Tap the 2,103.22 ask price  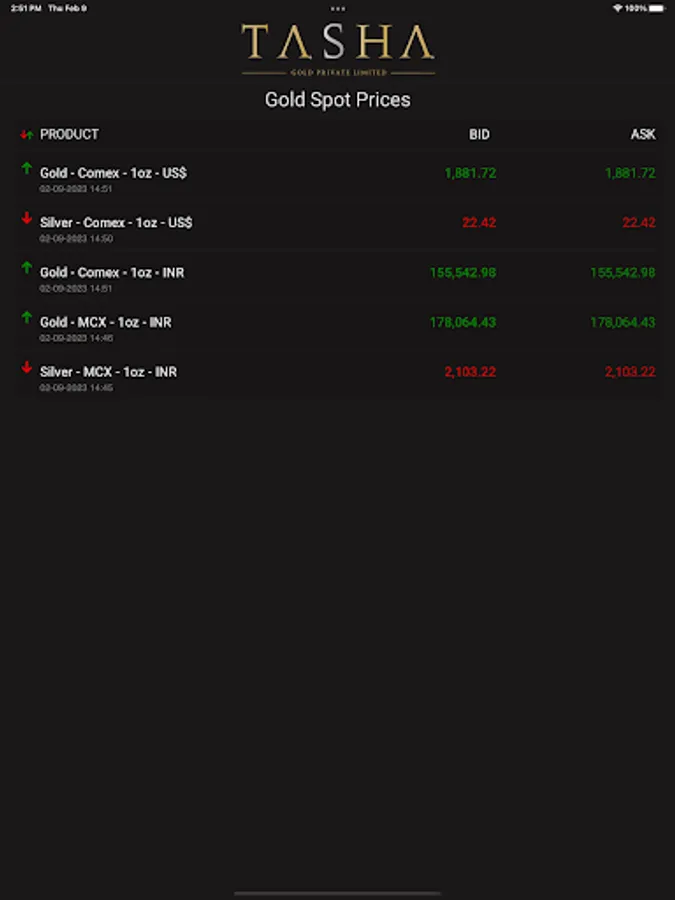click(x=630, y=372)
